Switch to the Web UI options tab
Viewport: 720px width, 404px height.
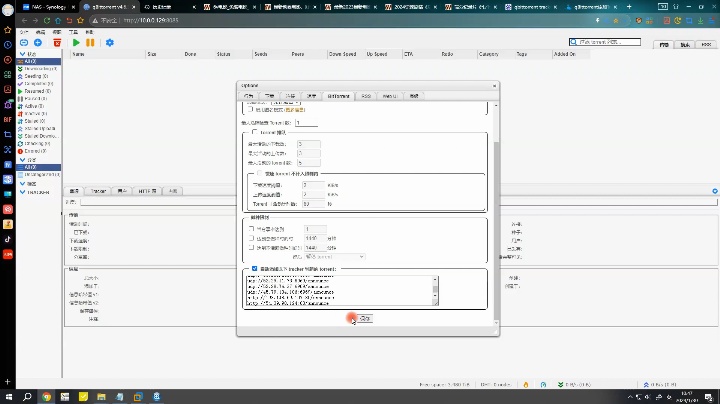[390, 96]
